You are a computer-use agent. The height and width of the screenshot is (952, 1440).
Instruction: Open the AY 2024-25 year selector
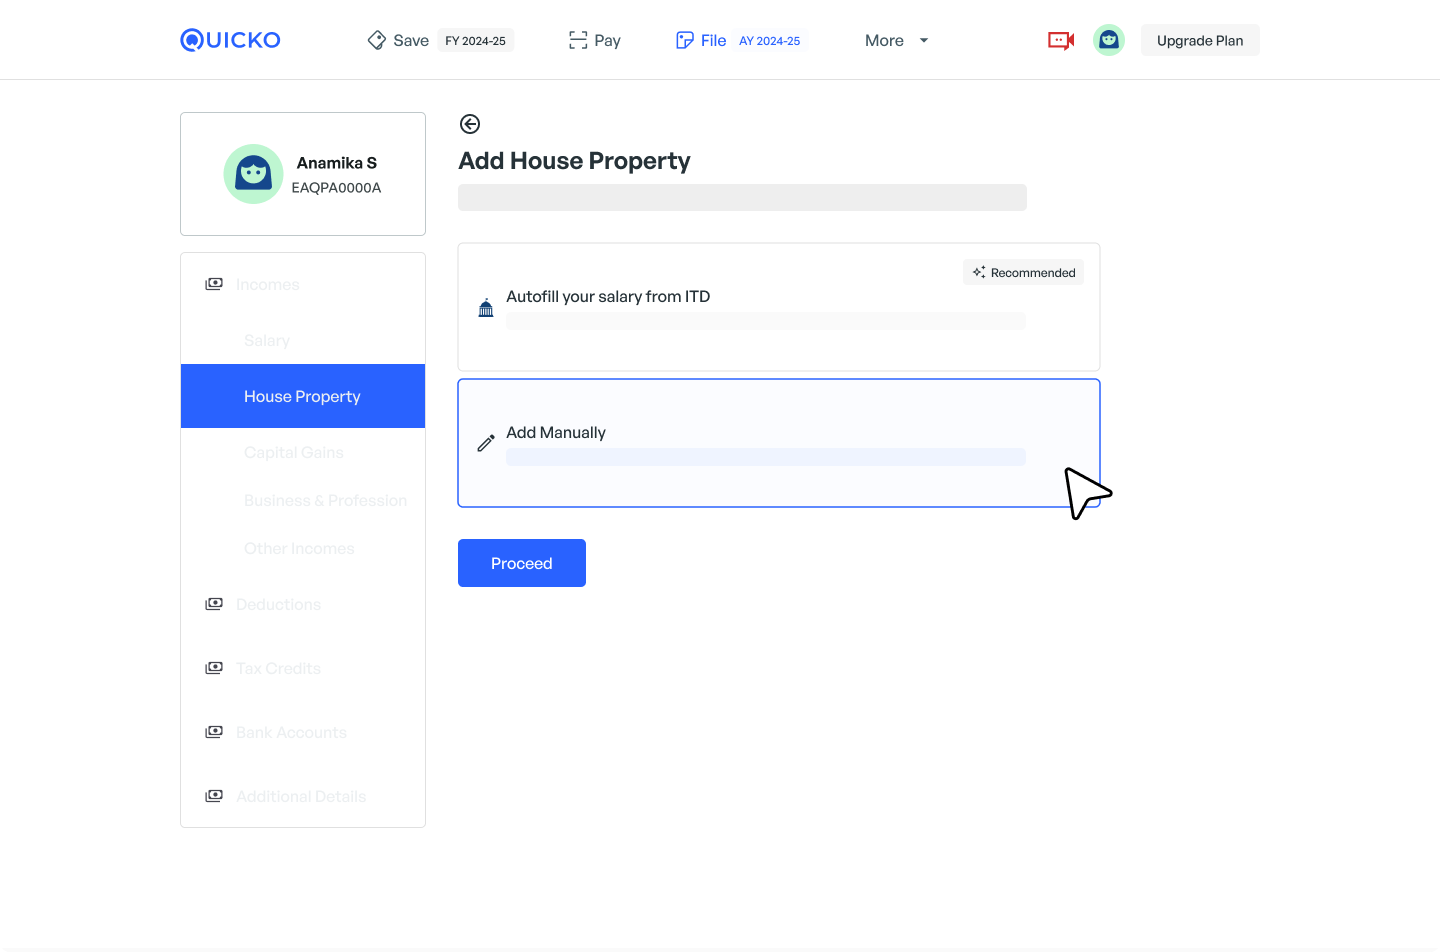tap(769, 41)
